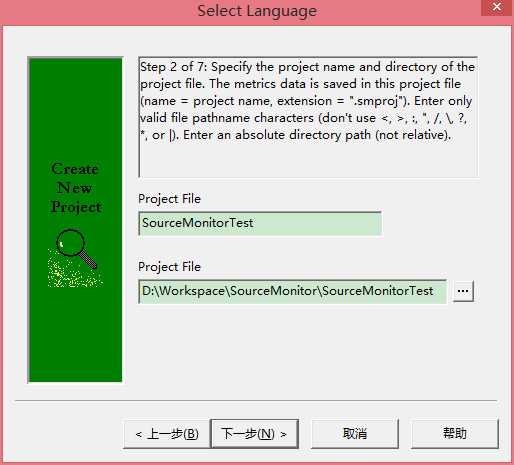The image size is (514, 465).
Task: Click the magnifying glass wizard image
Action: (x=75, y=258)
